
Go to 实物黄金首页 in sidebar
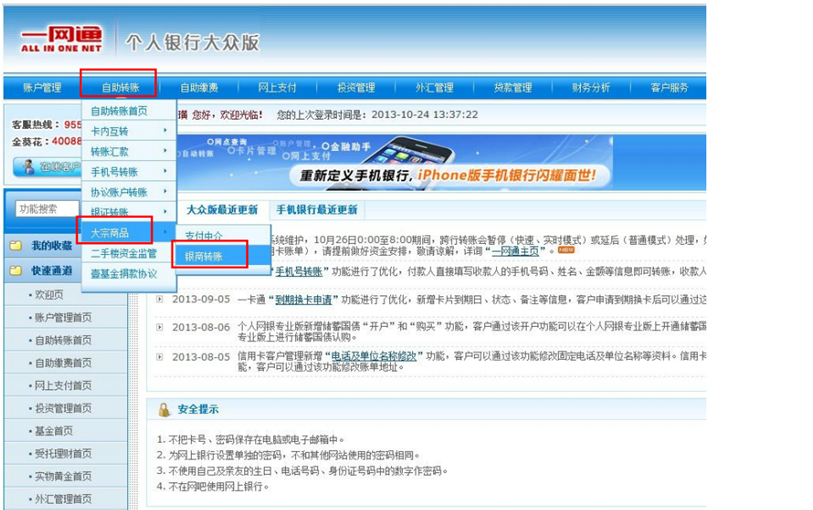63,476
